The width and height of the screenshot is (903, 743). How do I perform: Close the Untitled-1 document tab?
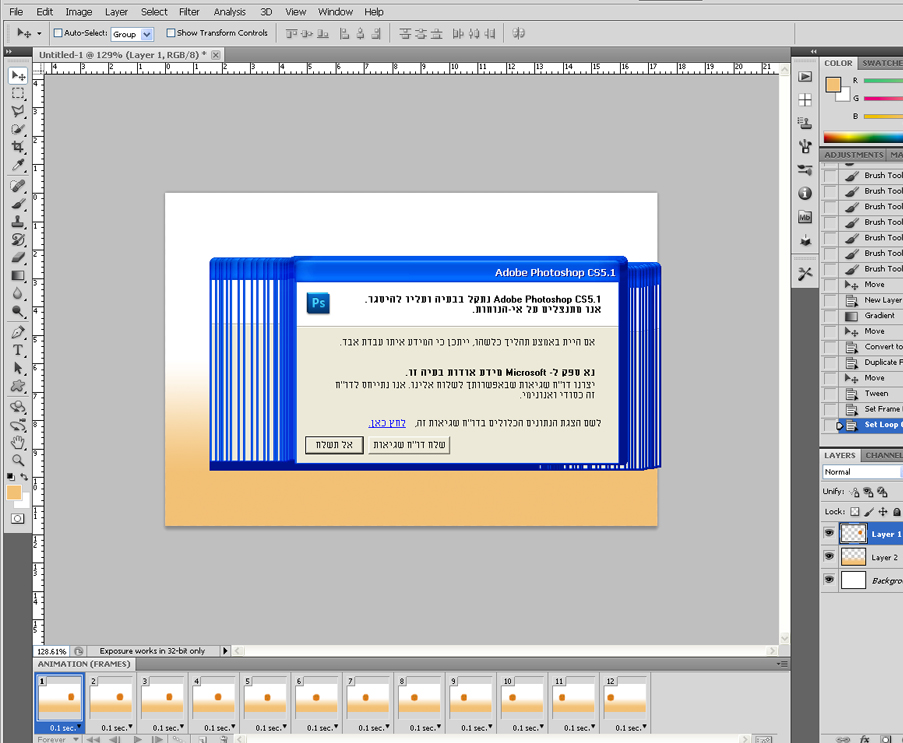coord(215,55)
